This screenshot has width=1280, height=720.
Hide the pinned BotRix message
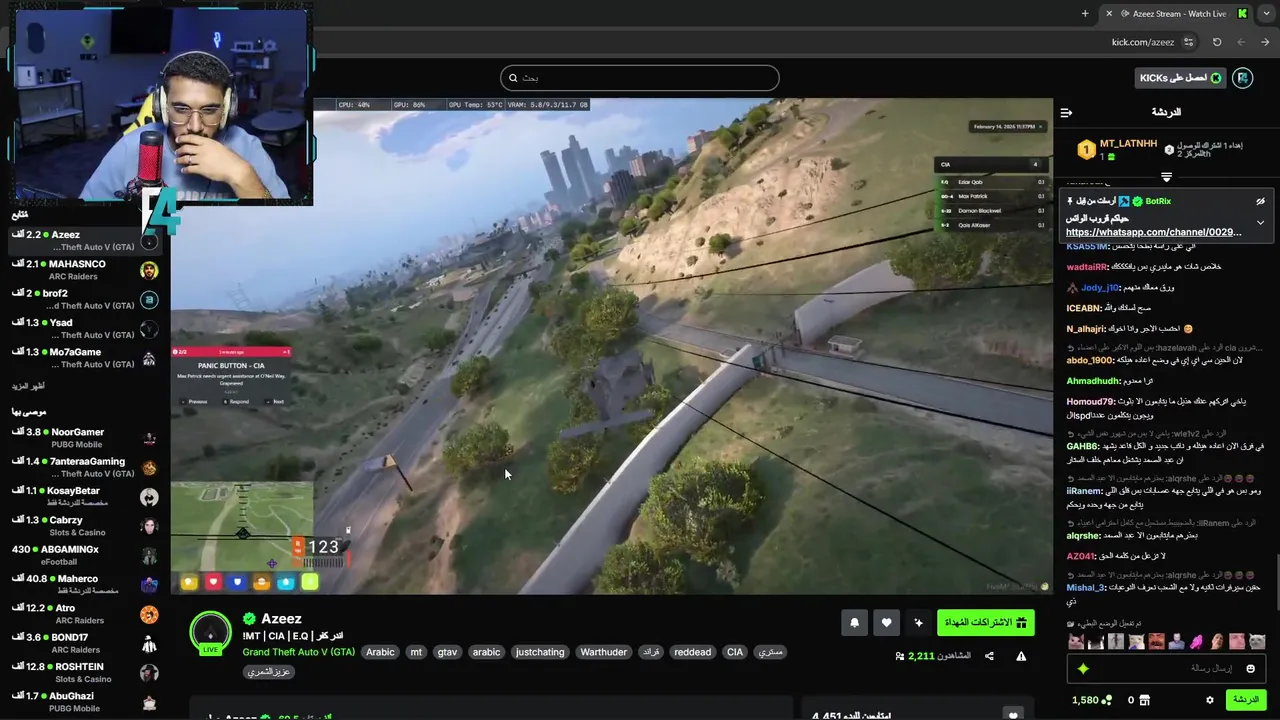(x=1260, y=201)
